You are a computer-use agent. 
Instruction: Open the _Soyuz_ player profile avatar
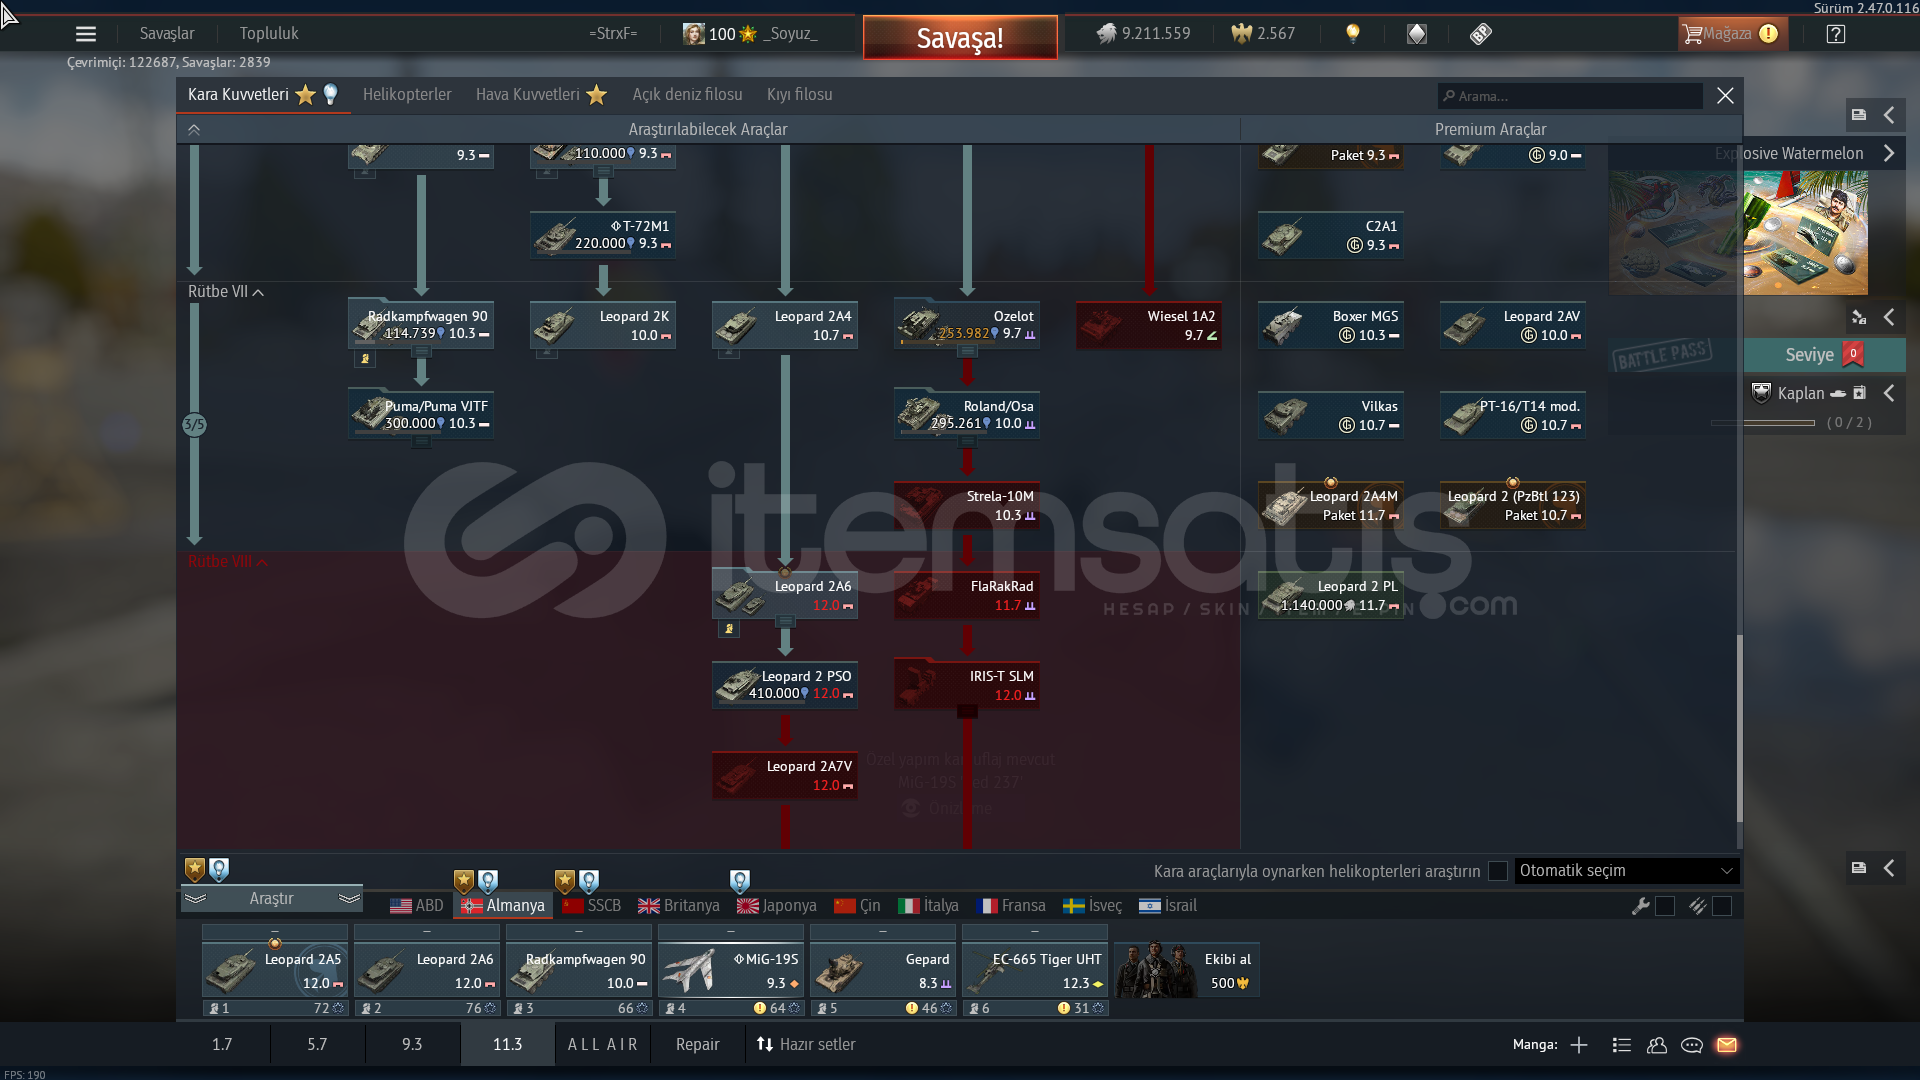tap(693, 33)
